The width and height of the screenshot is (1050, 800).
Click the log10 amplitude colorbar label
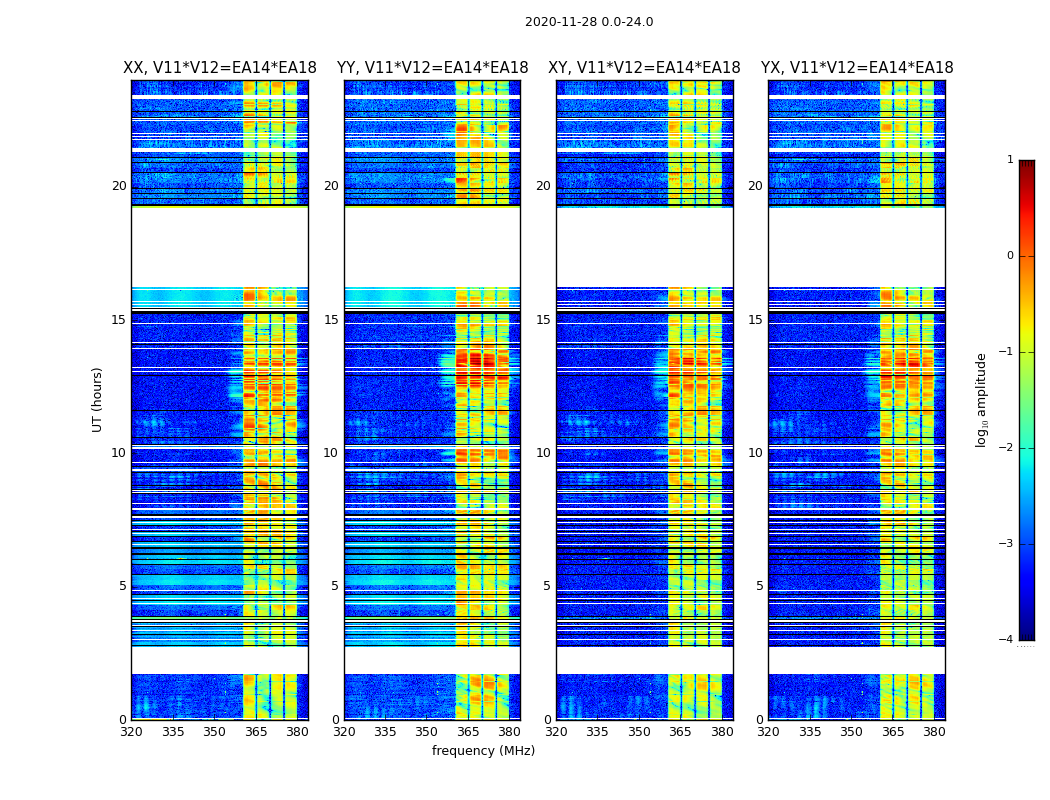(x=981, y=400)
